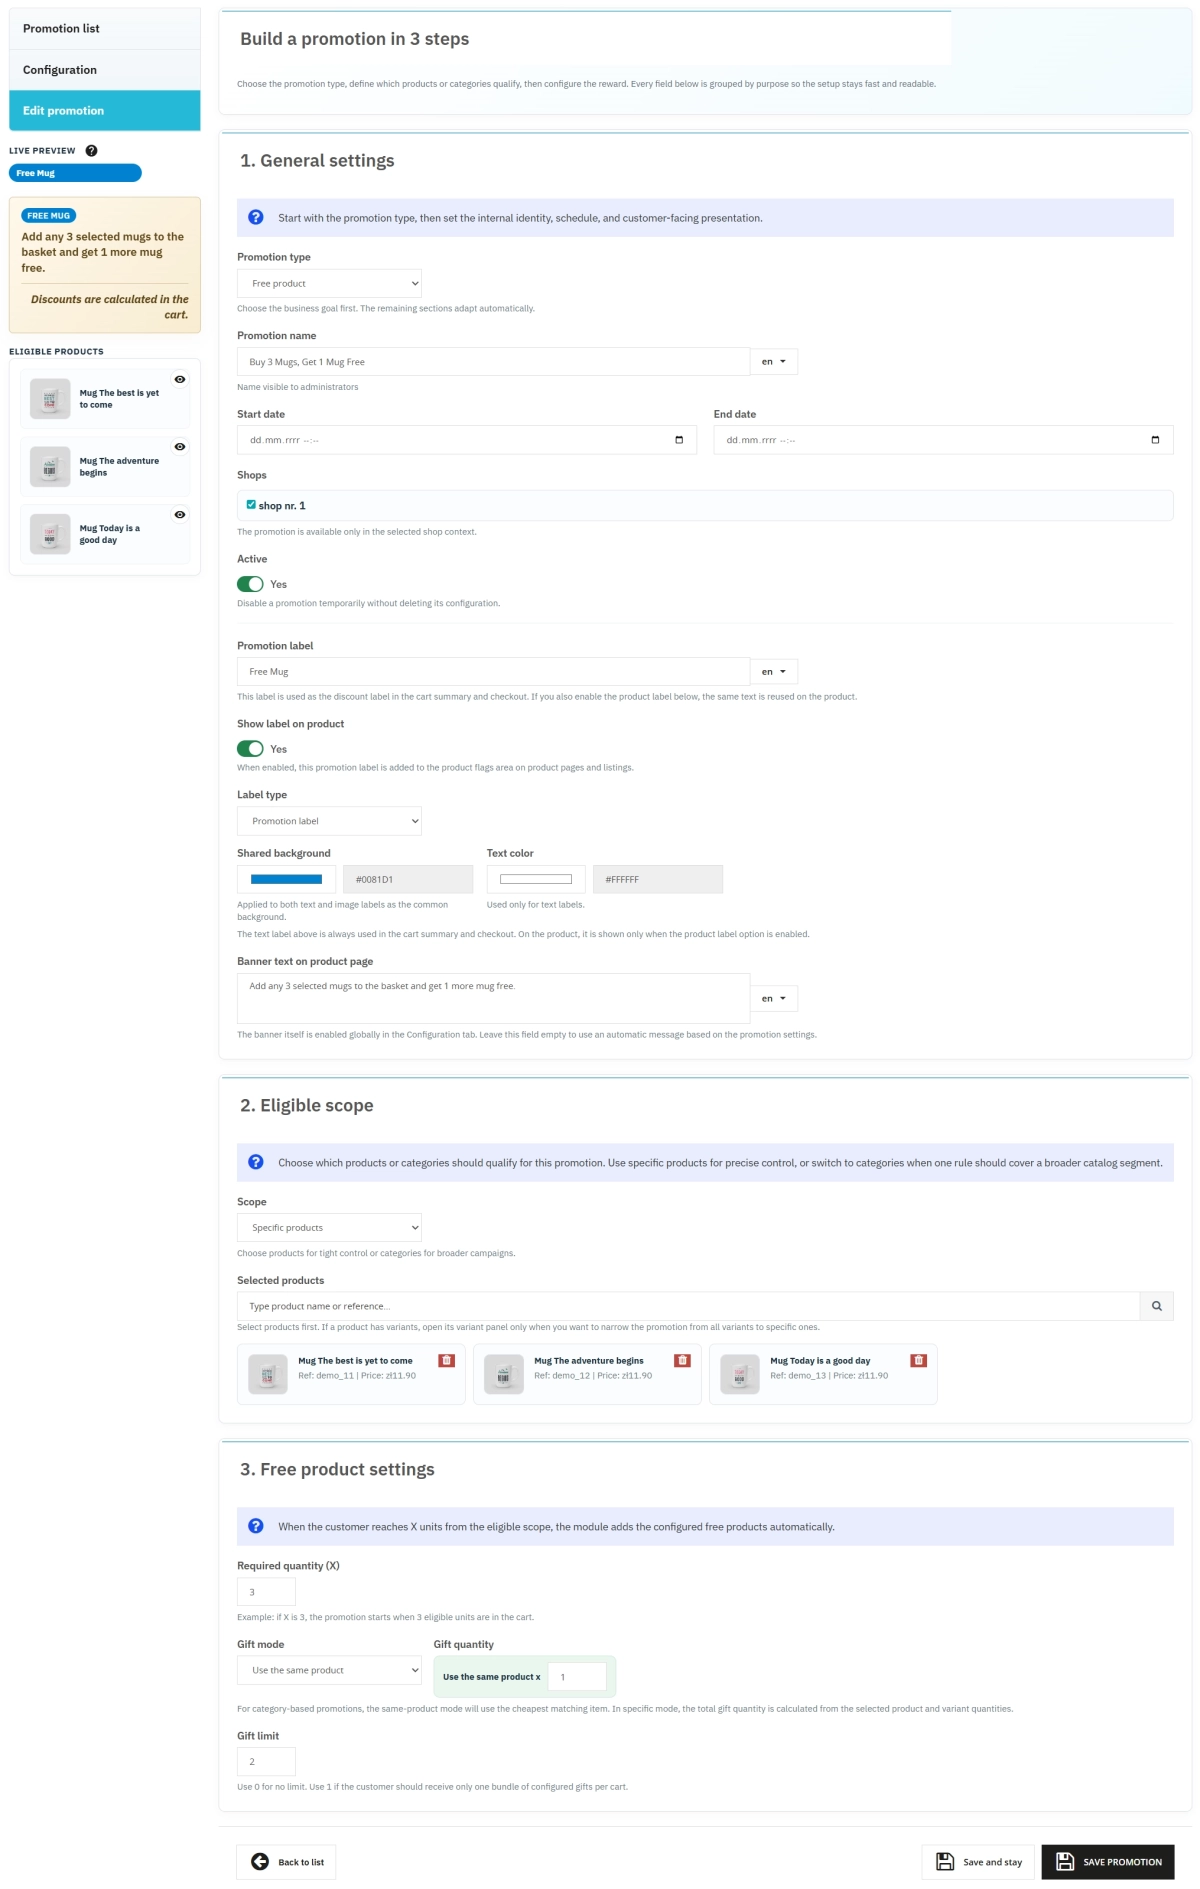Switch to the Configuration tab
The image size is (1200, 1889).
click(x=104, y=70)
